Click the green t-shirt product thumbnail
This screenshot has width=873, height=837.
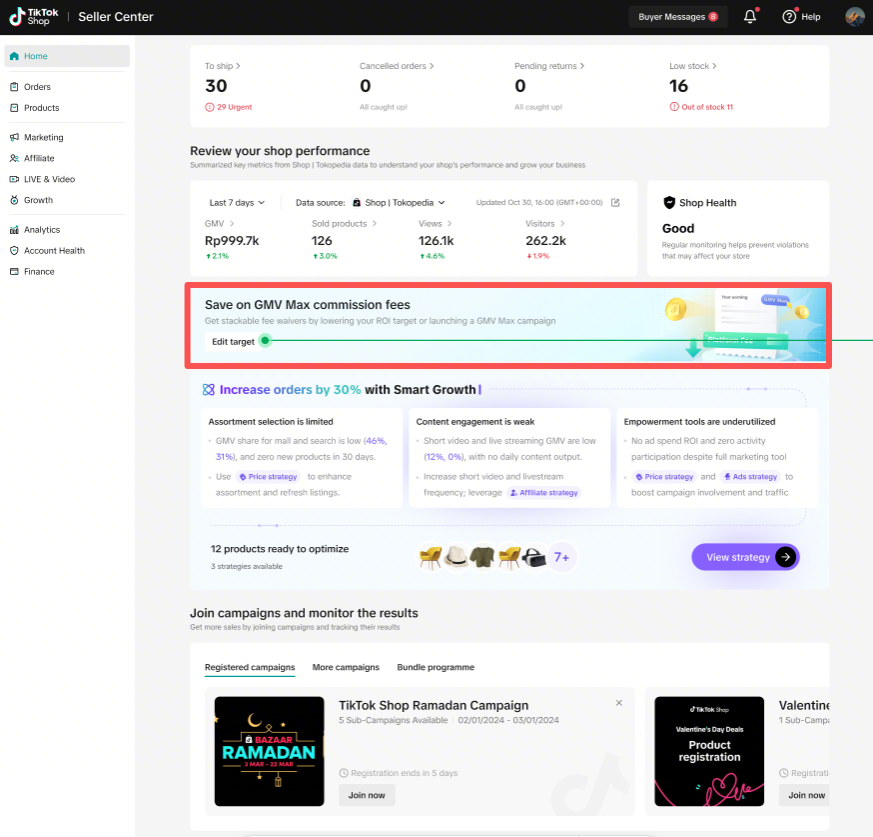[482, 557]
